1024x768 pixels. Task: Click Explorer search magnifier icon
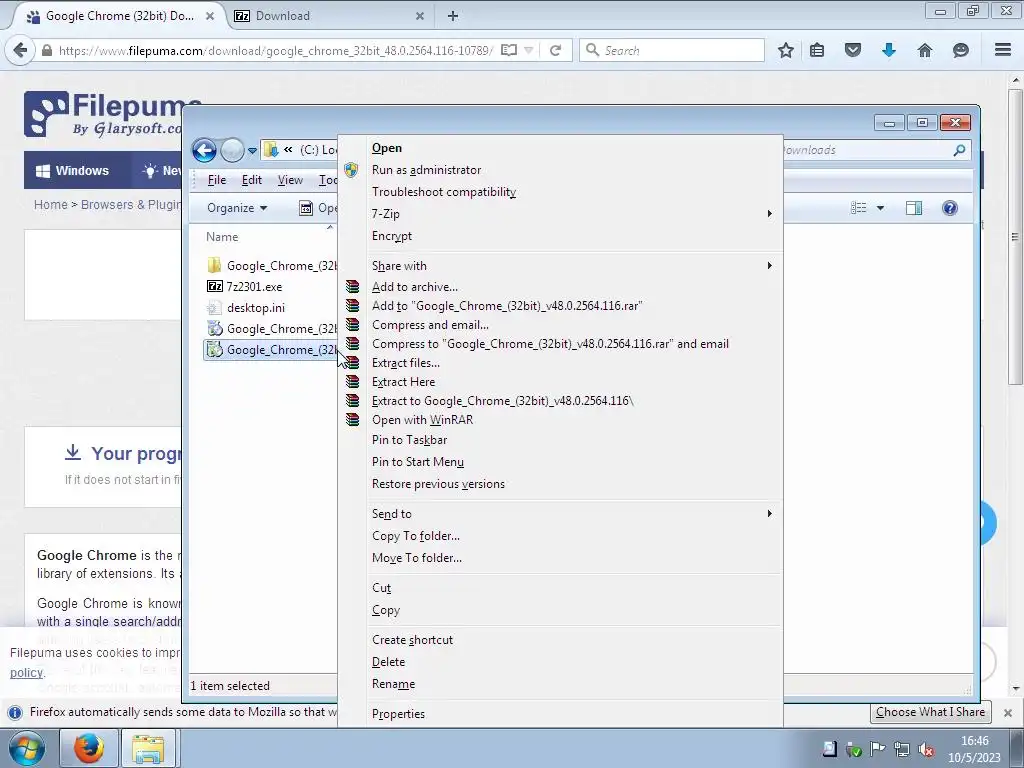(959, 150)
